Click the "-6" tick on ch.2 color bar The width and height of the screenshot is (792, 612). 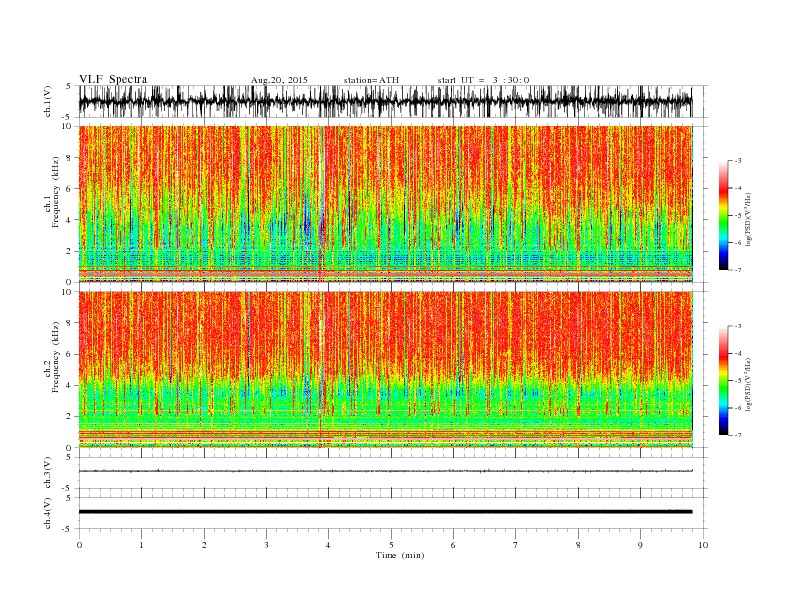click(738, 408)
